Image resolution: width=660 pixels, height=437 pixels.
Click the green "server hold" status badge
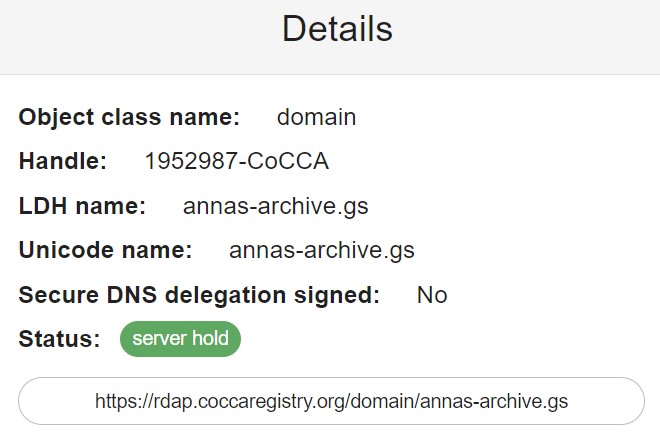pyautogui.click(x=181, y=339)
